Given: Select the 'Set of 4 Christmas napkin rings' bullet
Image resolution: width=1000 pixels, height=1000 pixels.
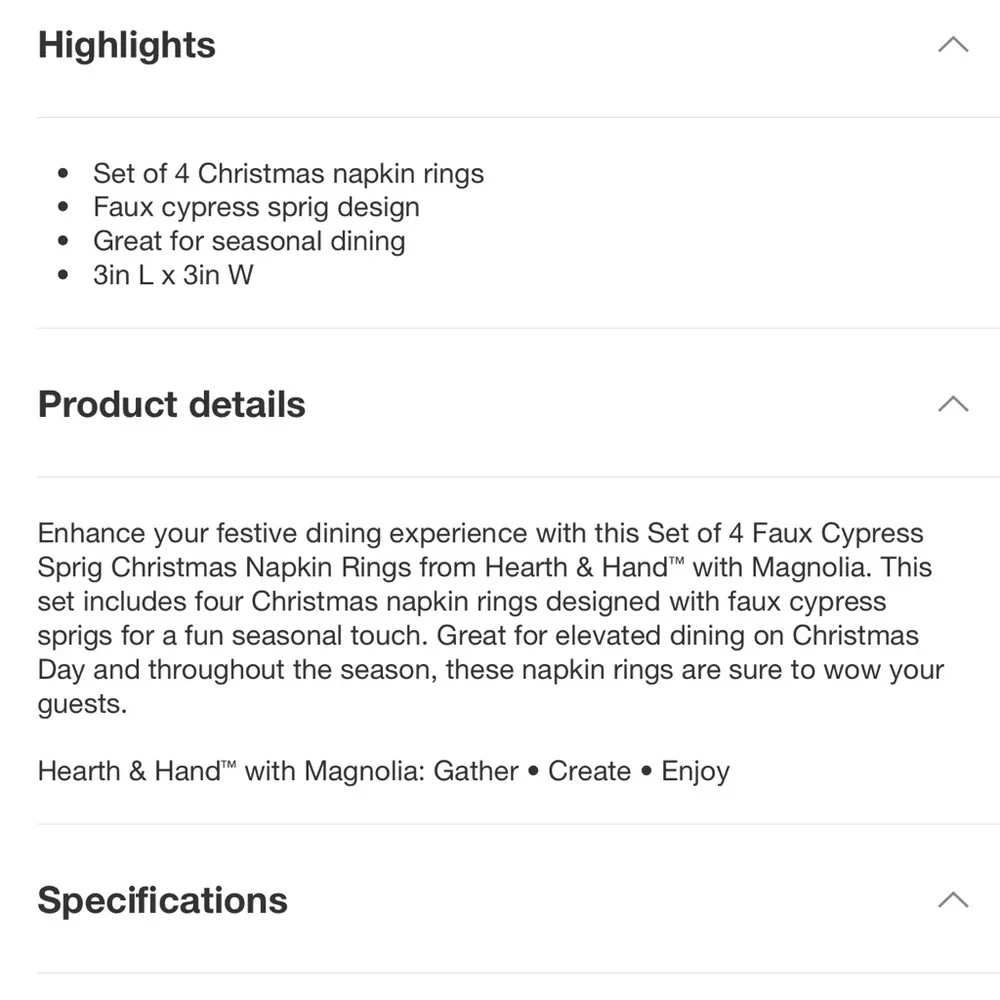Looking at the screenshot, I should click(288, 173).
